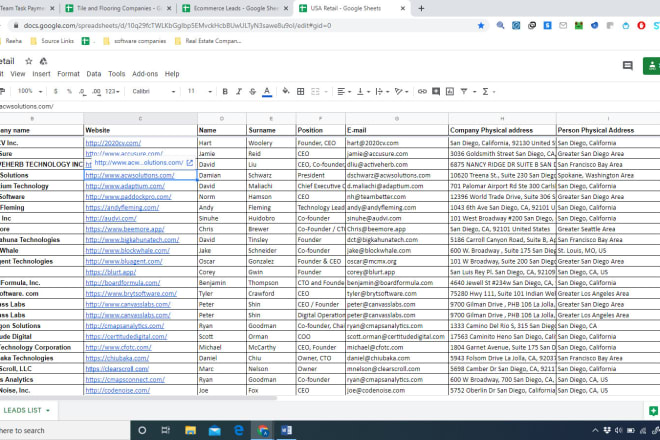
Task: Click the vertical align icon
Action: point(360,91)
